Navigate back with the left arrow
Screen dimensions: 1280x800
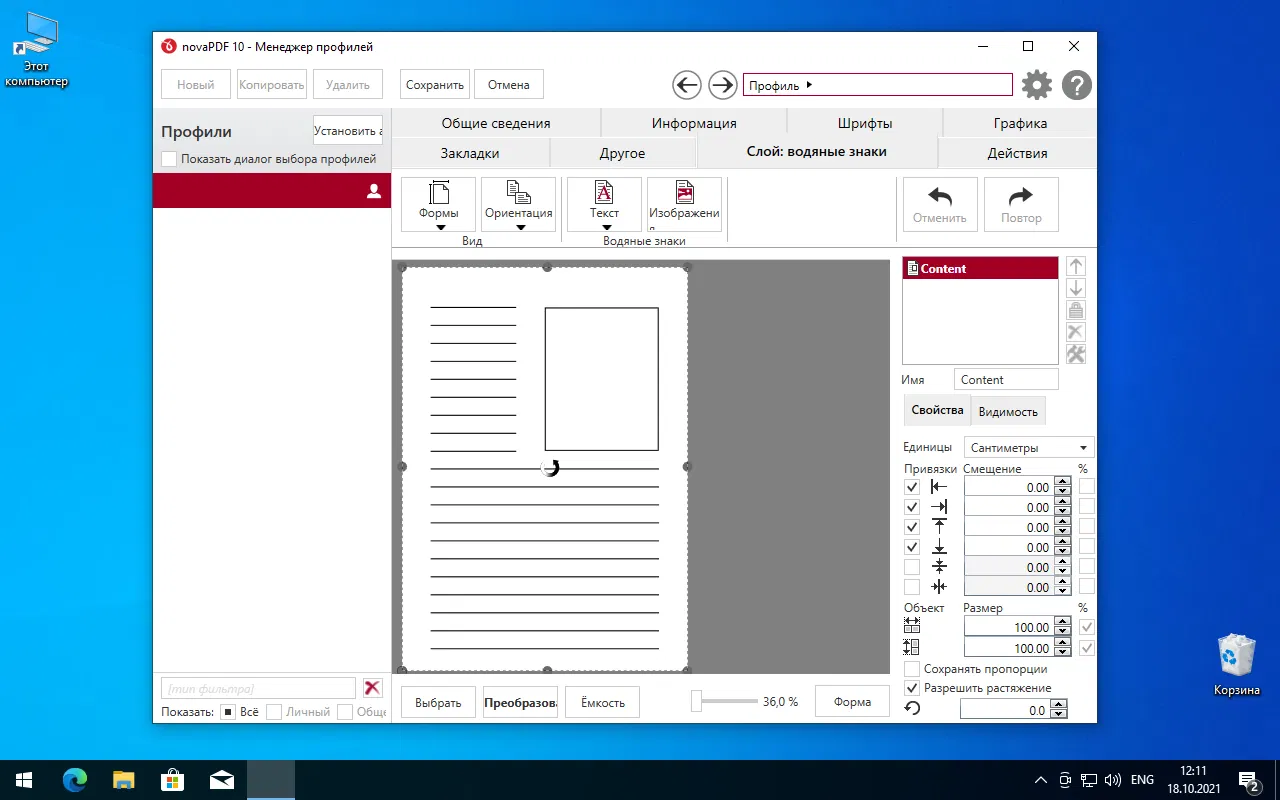[x=687, y=85]
